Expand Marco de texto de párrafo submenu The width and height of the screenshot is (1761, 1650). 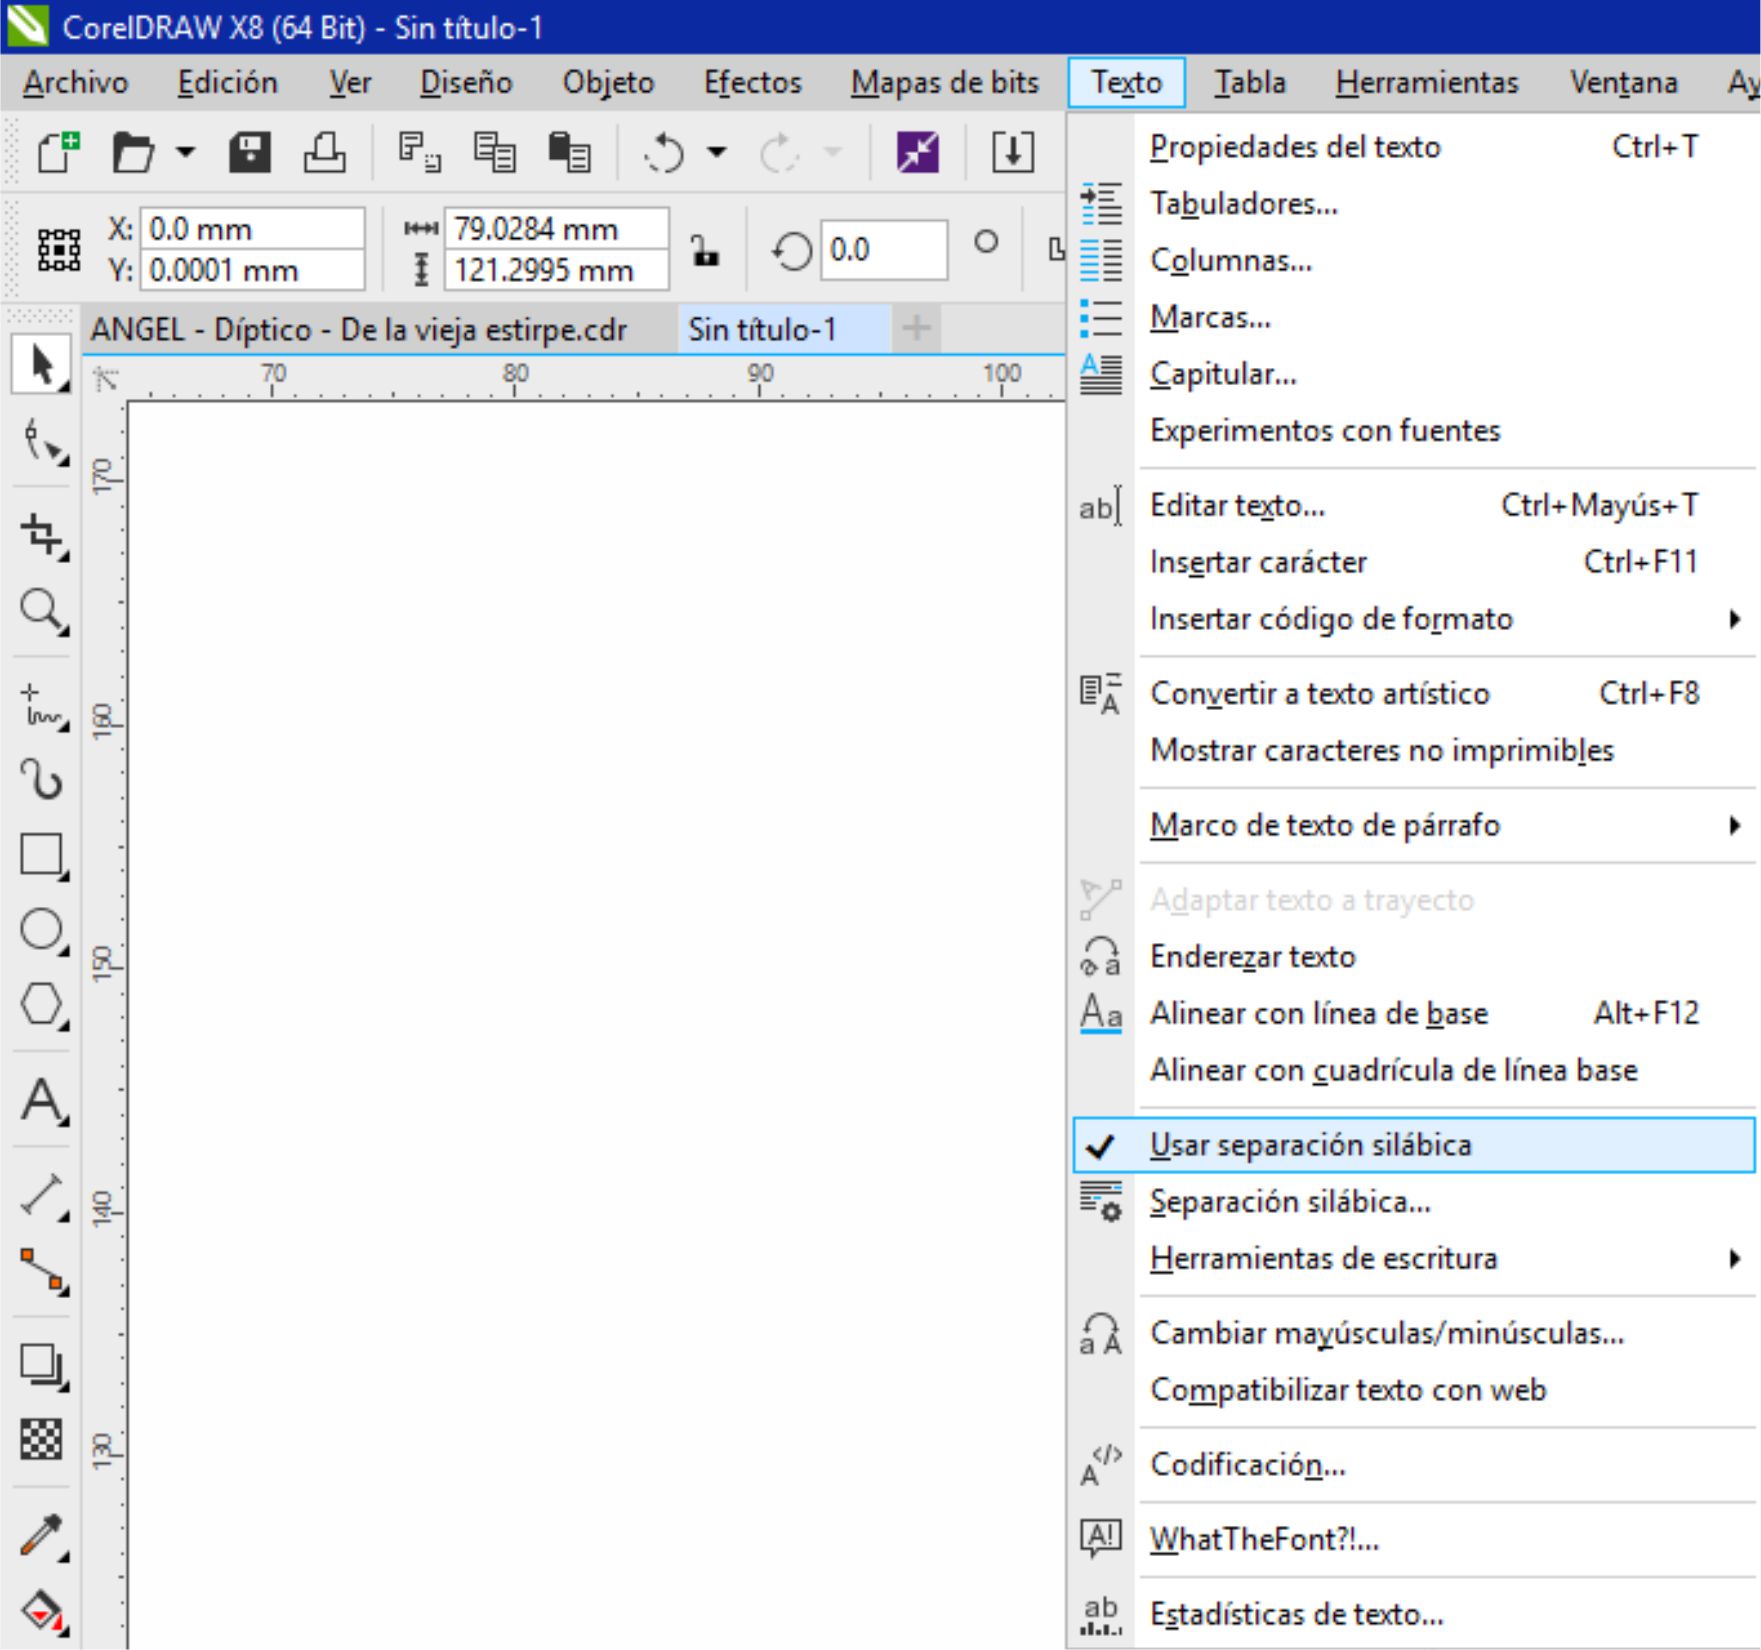pos(1735,825)
